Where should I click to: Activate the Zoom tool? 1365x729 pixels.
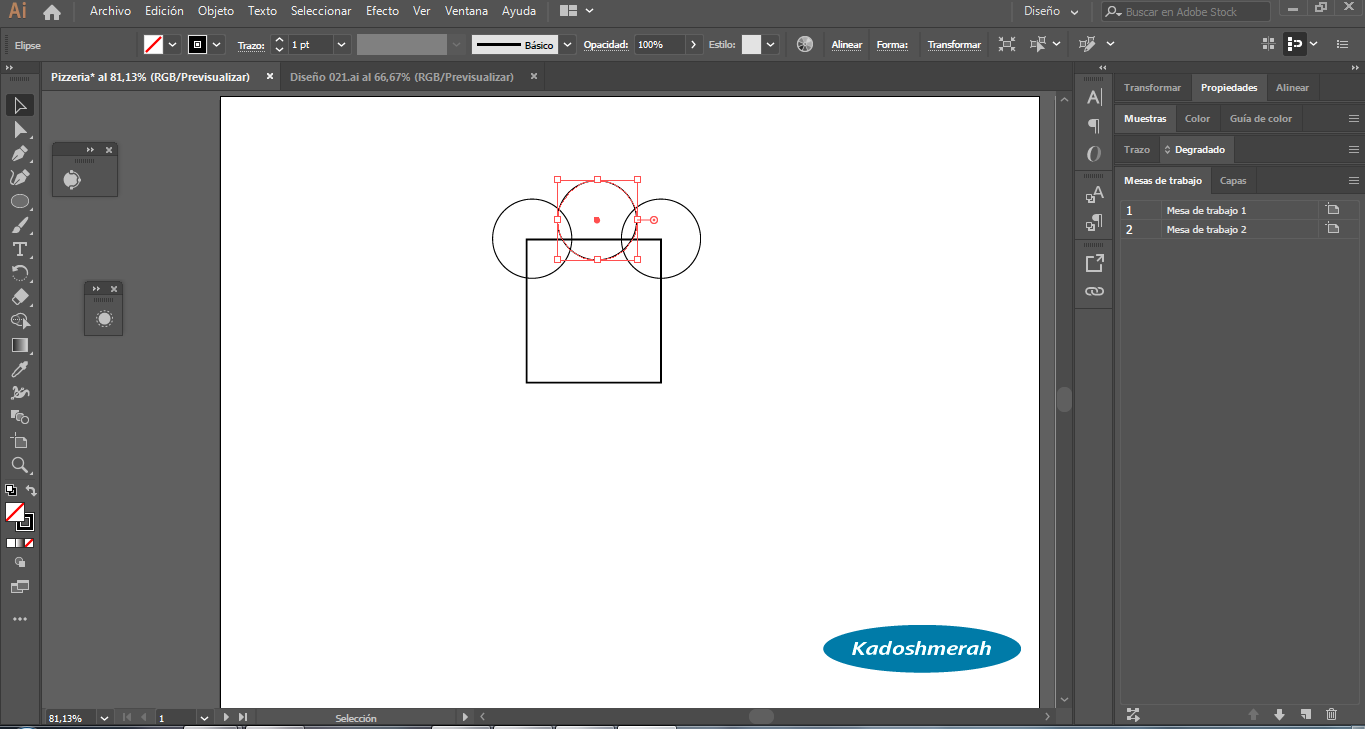[x=19, y=465]
